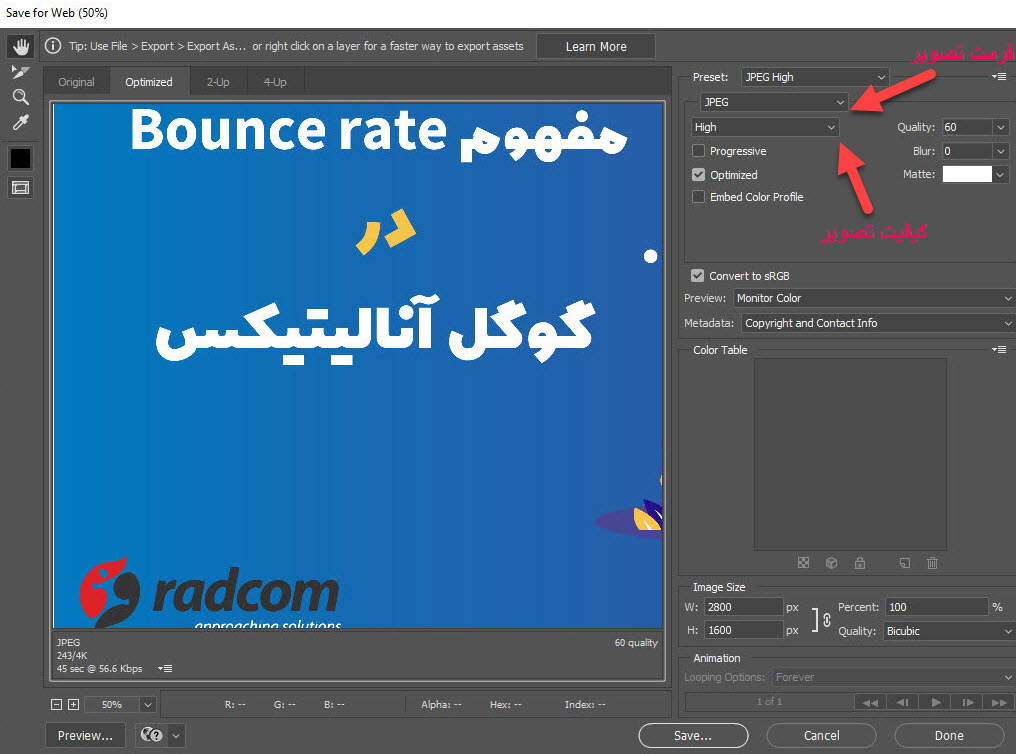
Task: Select the Original tab
Action: [x=76, y=81]
